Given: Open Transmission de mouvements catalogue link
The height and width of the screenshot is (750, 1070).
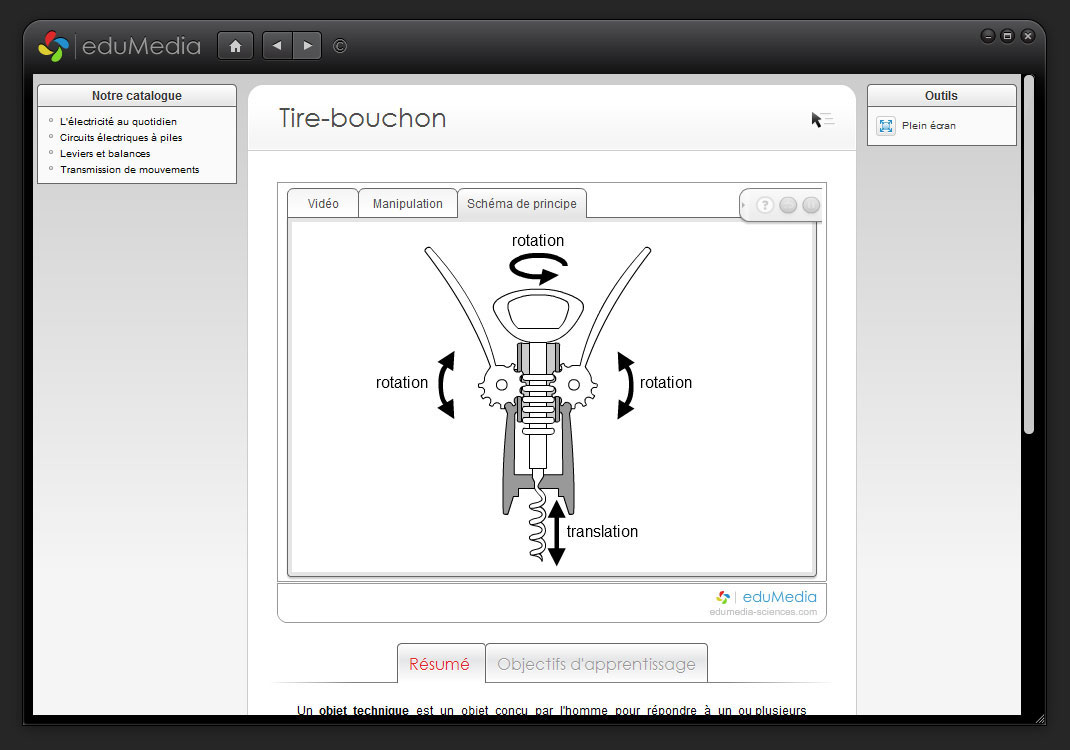Looking at the screenshot, I should [x=129, y=170].
